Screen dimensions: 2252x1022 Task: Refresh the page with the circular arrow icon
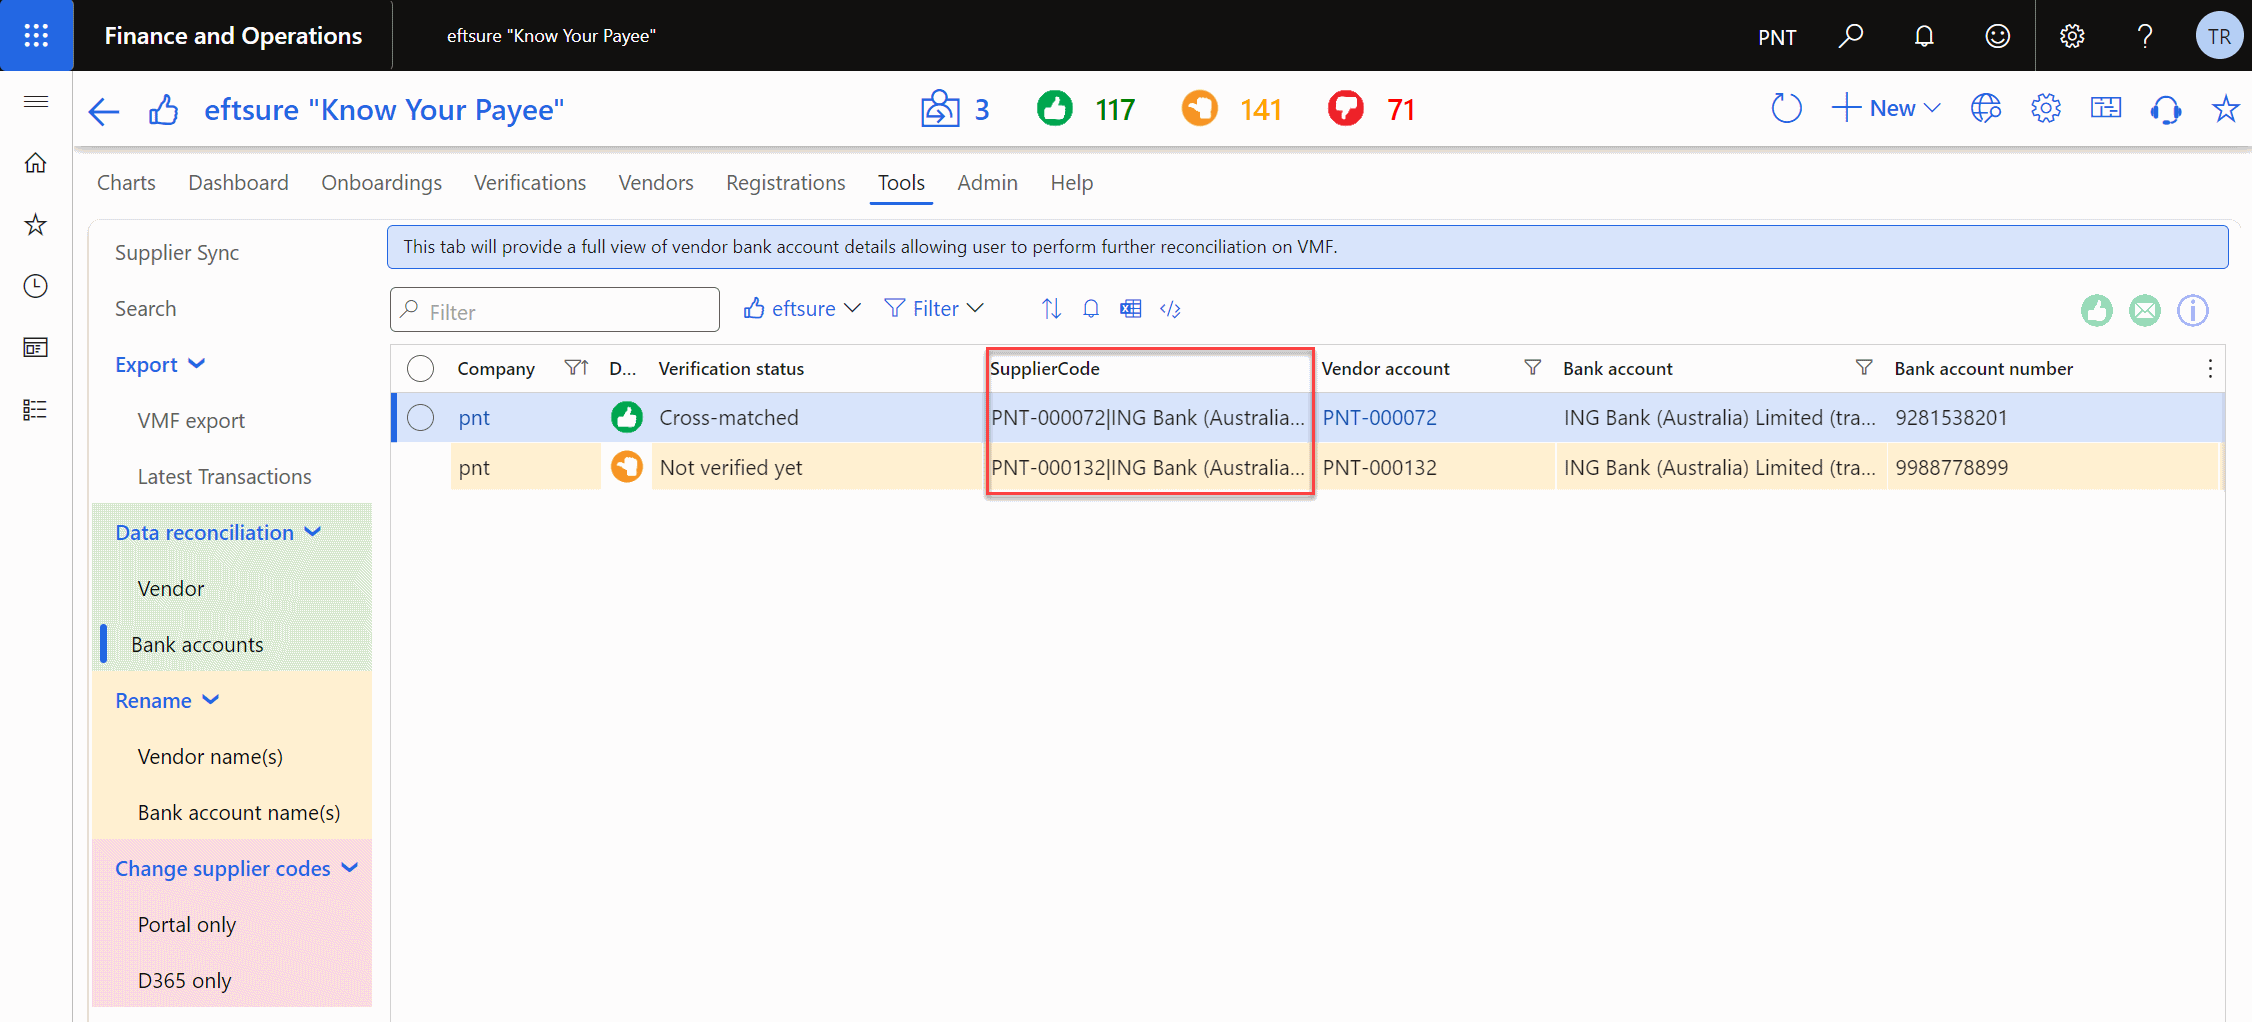[1786, 108]
